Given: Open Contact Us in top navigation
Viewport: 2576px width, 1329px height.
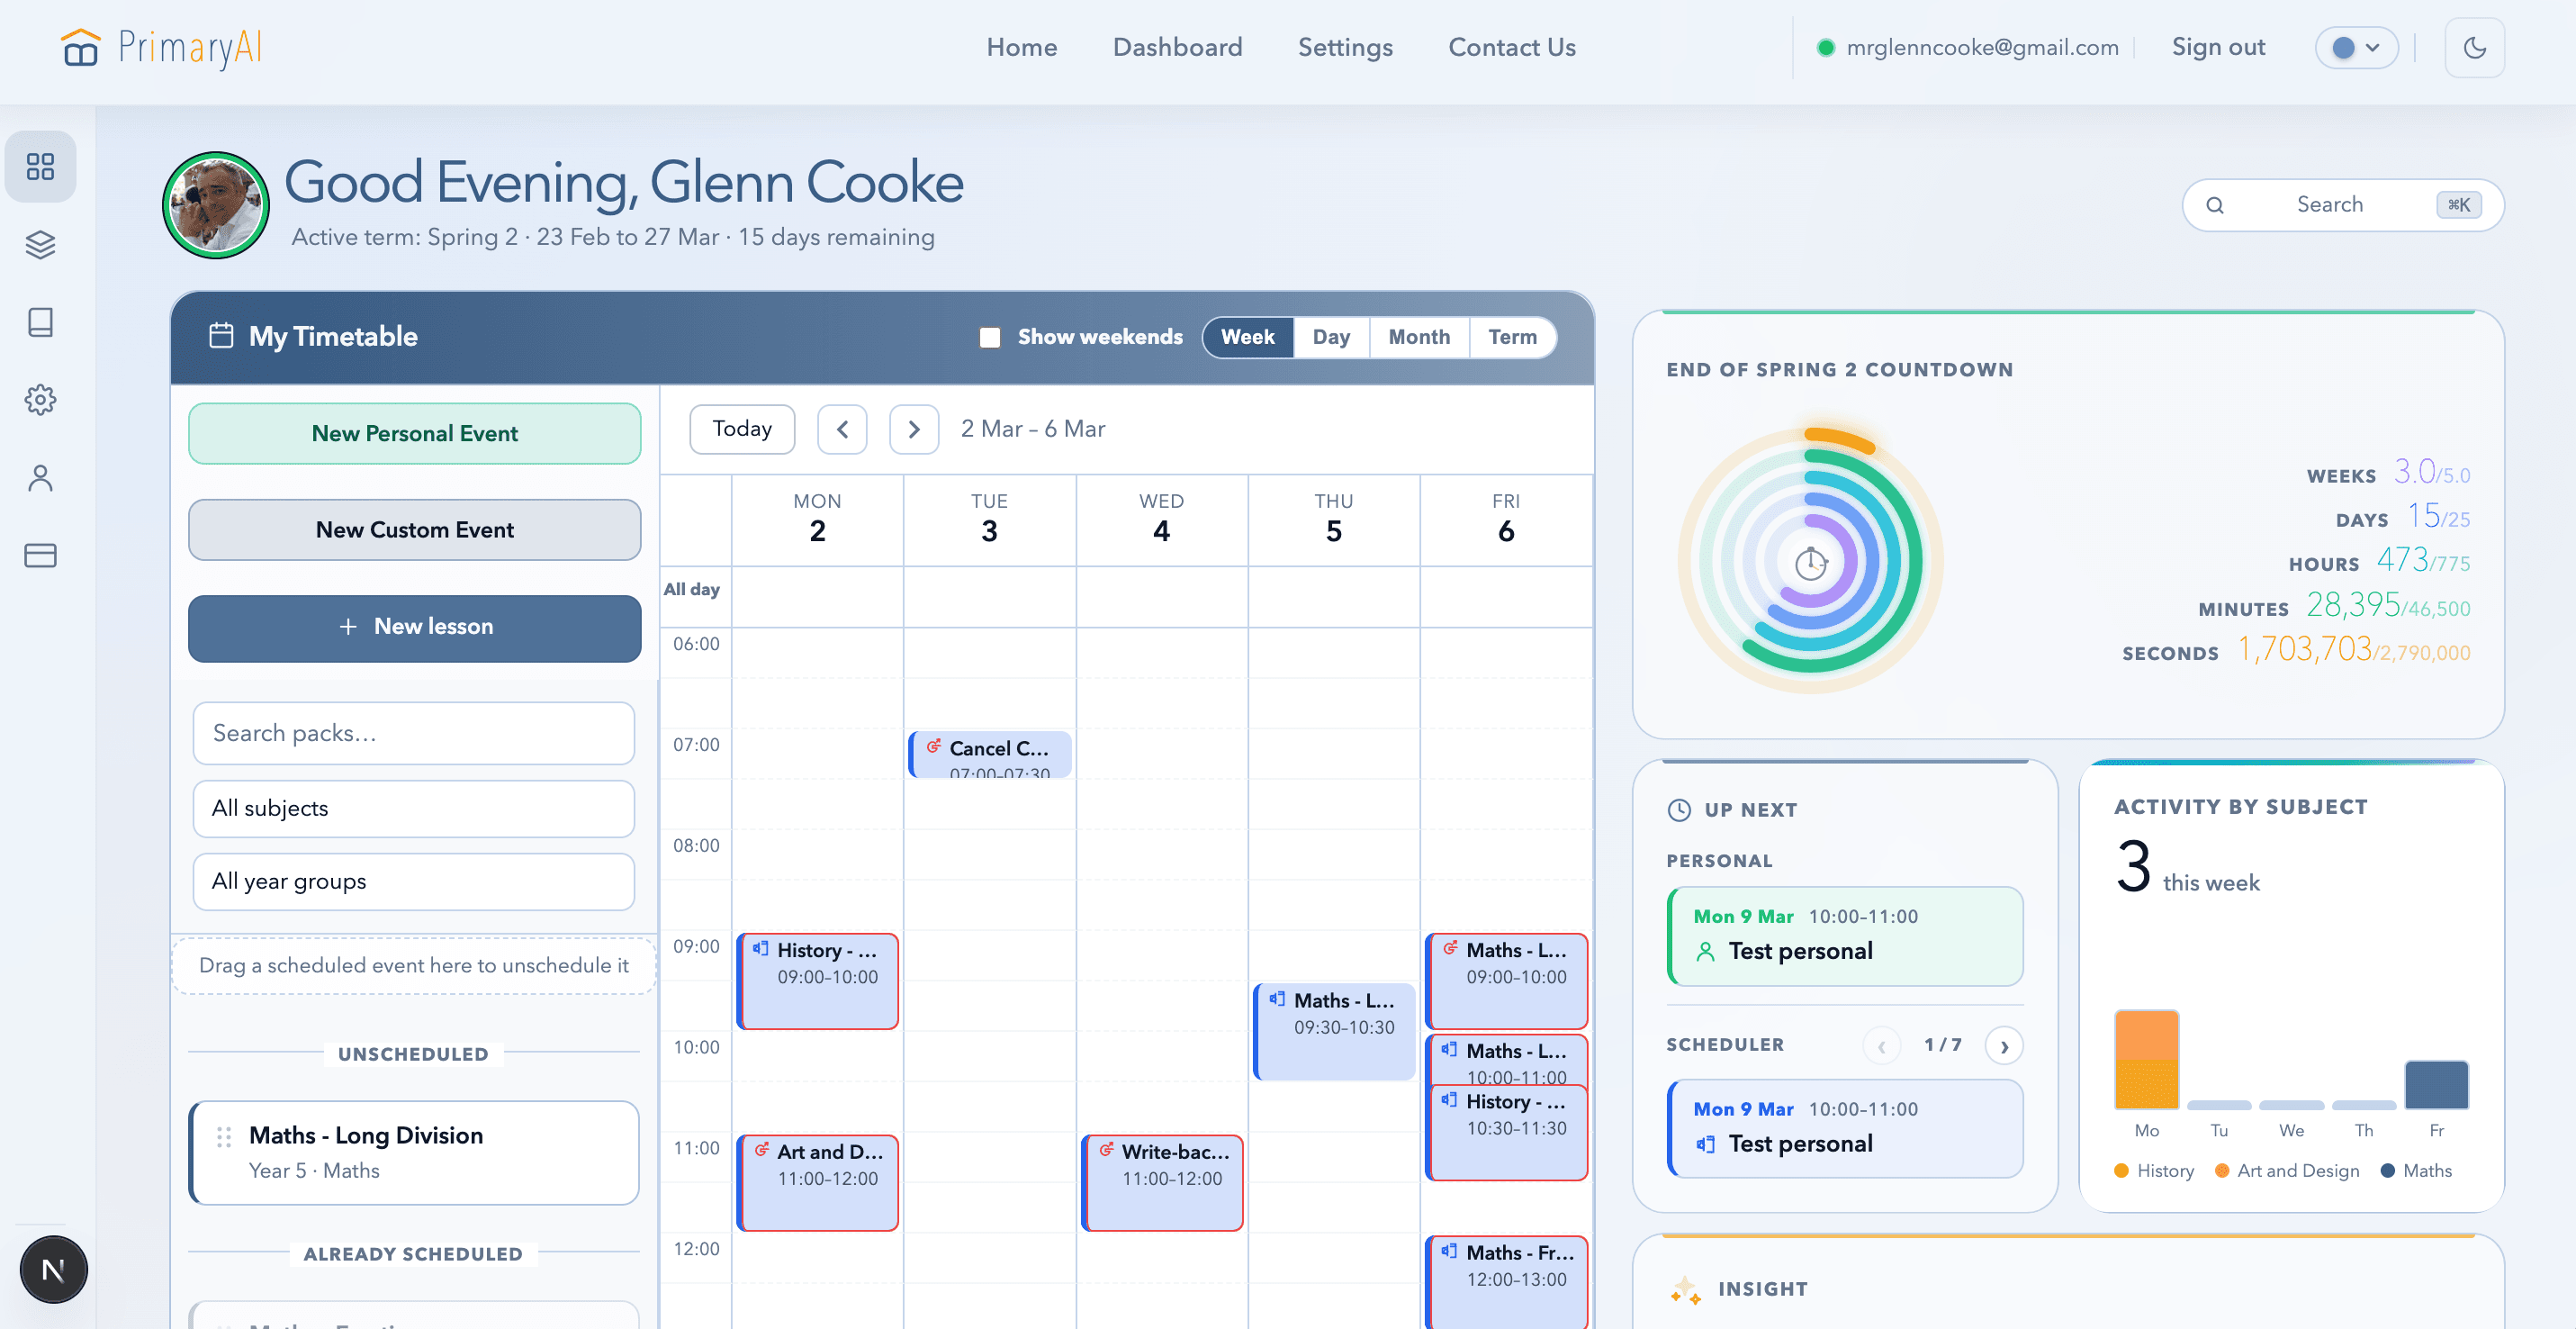Looking at the screenshot, I should click(x=1511, y=47).
